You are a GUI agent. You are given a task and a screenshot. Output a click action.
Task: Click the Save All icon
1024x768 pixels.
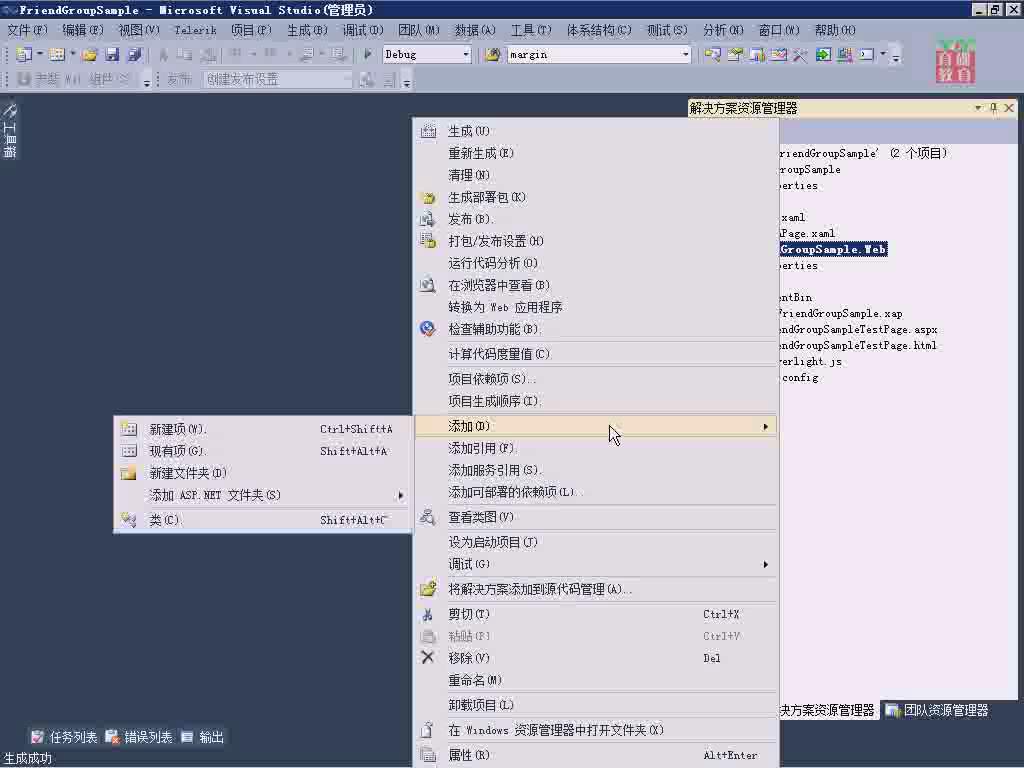pos(135,55)
